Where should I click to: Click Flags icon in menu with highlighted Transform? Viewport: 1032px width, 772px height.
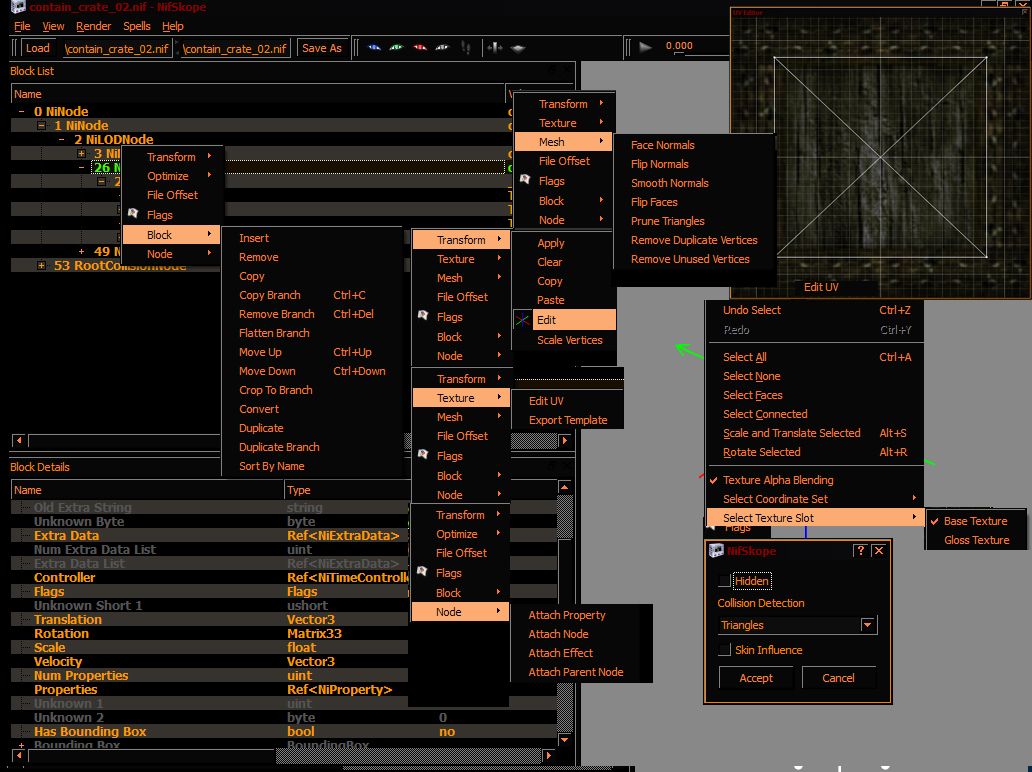(x=423, y=316)
